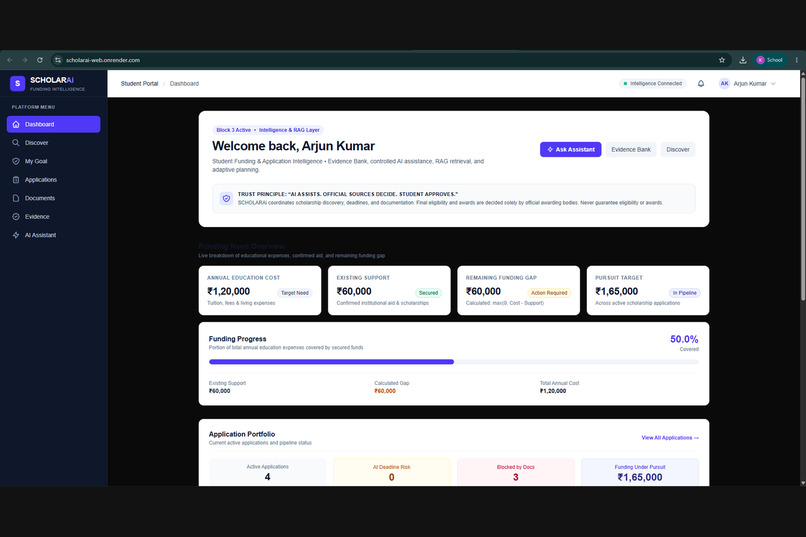Viewport: 806px width, 537px height.
Task: Click the Remaining Funding Gap ₹60,000 value
Action: pyautogui.click(x=483, y=291)
